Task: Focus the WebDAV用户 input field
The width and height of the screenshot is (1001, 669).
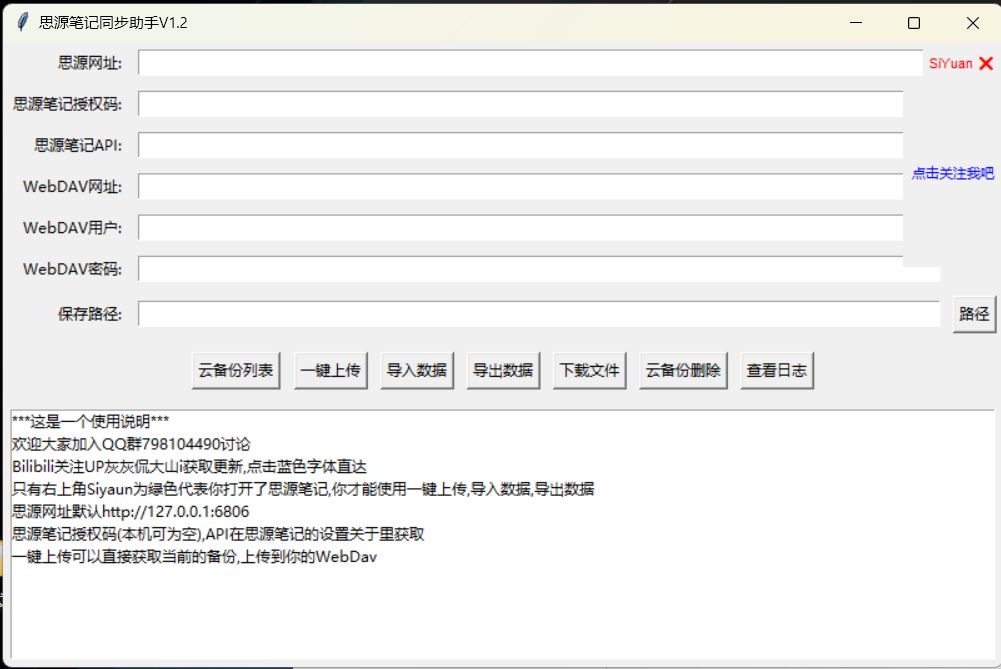Action: point(520,228)
